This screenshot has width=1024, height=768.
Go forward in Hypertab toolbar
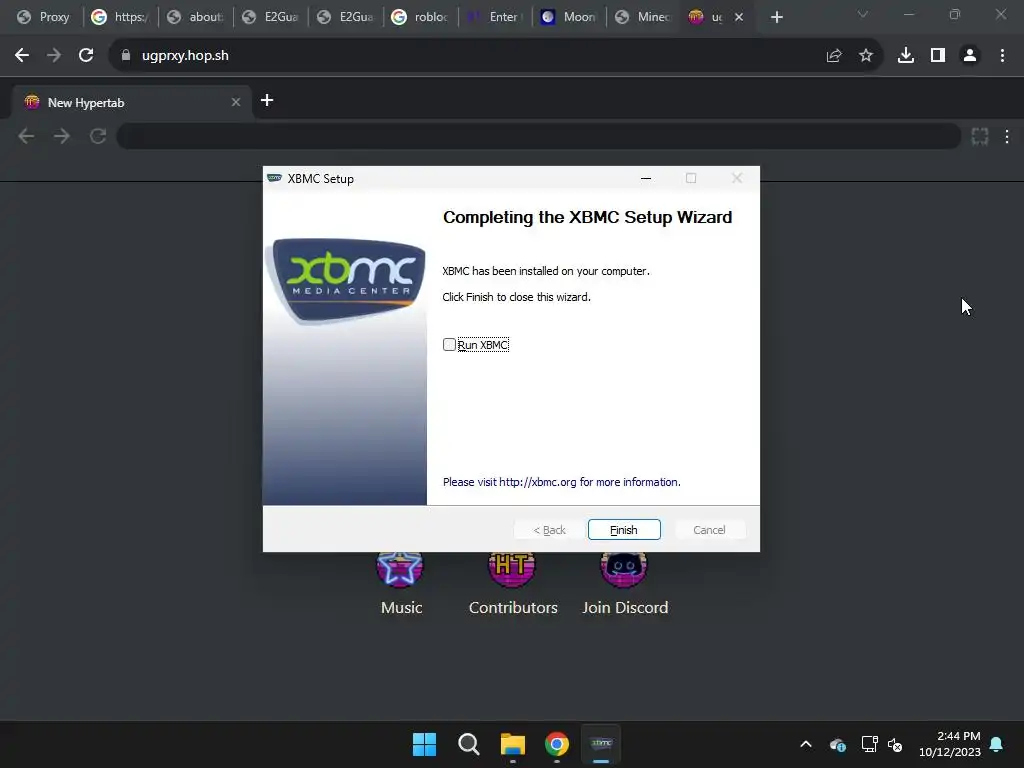click(61, 136)
